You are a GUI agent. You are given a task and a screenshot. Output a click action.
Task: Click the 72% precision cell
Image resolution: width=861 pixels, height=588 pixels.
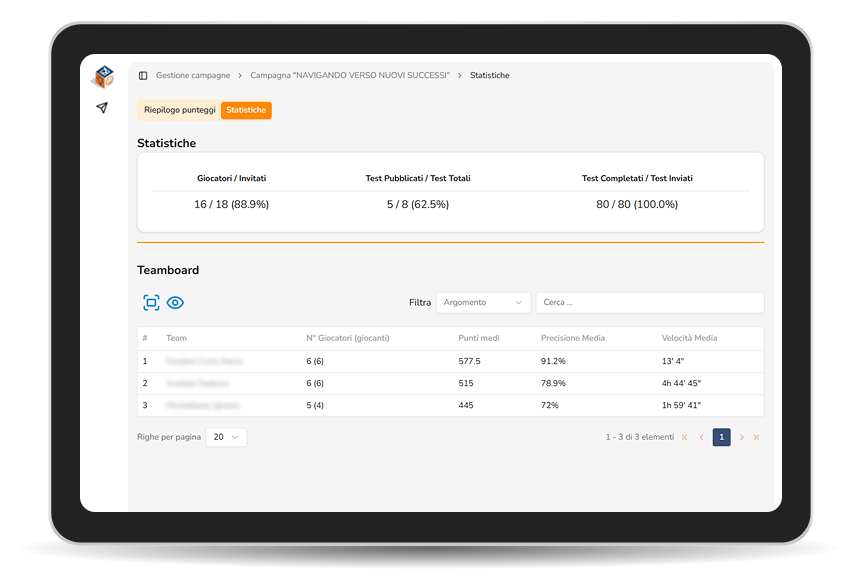tap(550, 405)
